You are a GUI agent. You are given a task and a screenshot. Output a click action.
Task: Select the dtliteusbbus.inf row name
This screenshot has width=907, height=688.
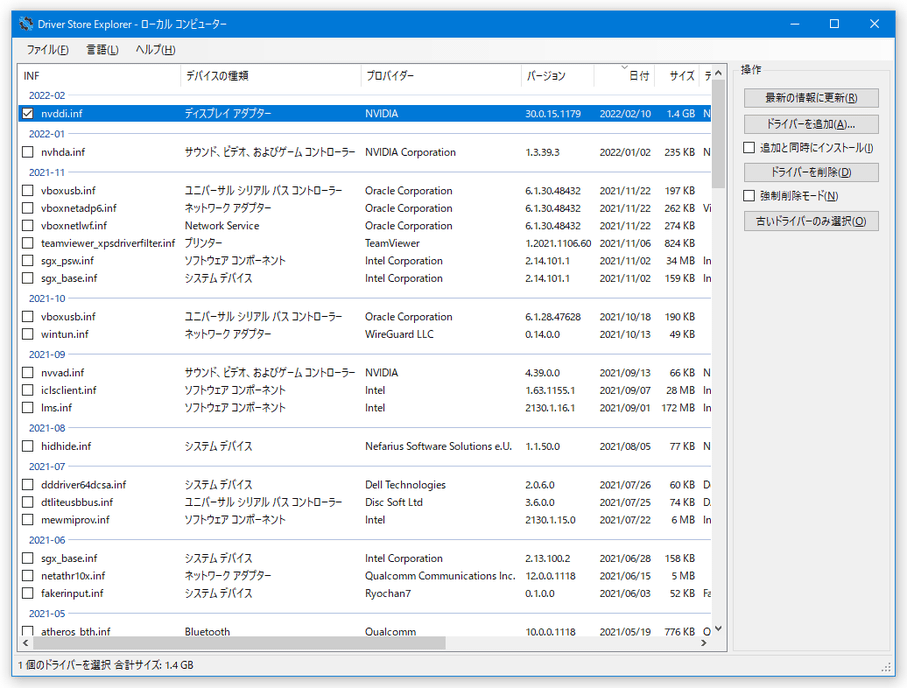point(77,502)
